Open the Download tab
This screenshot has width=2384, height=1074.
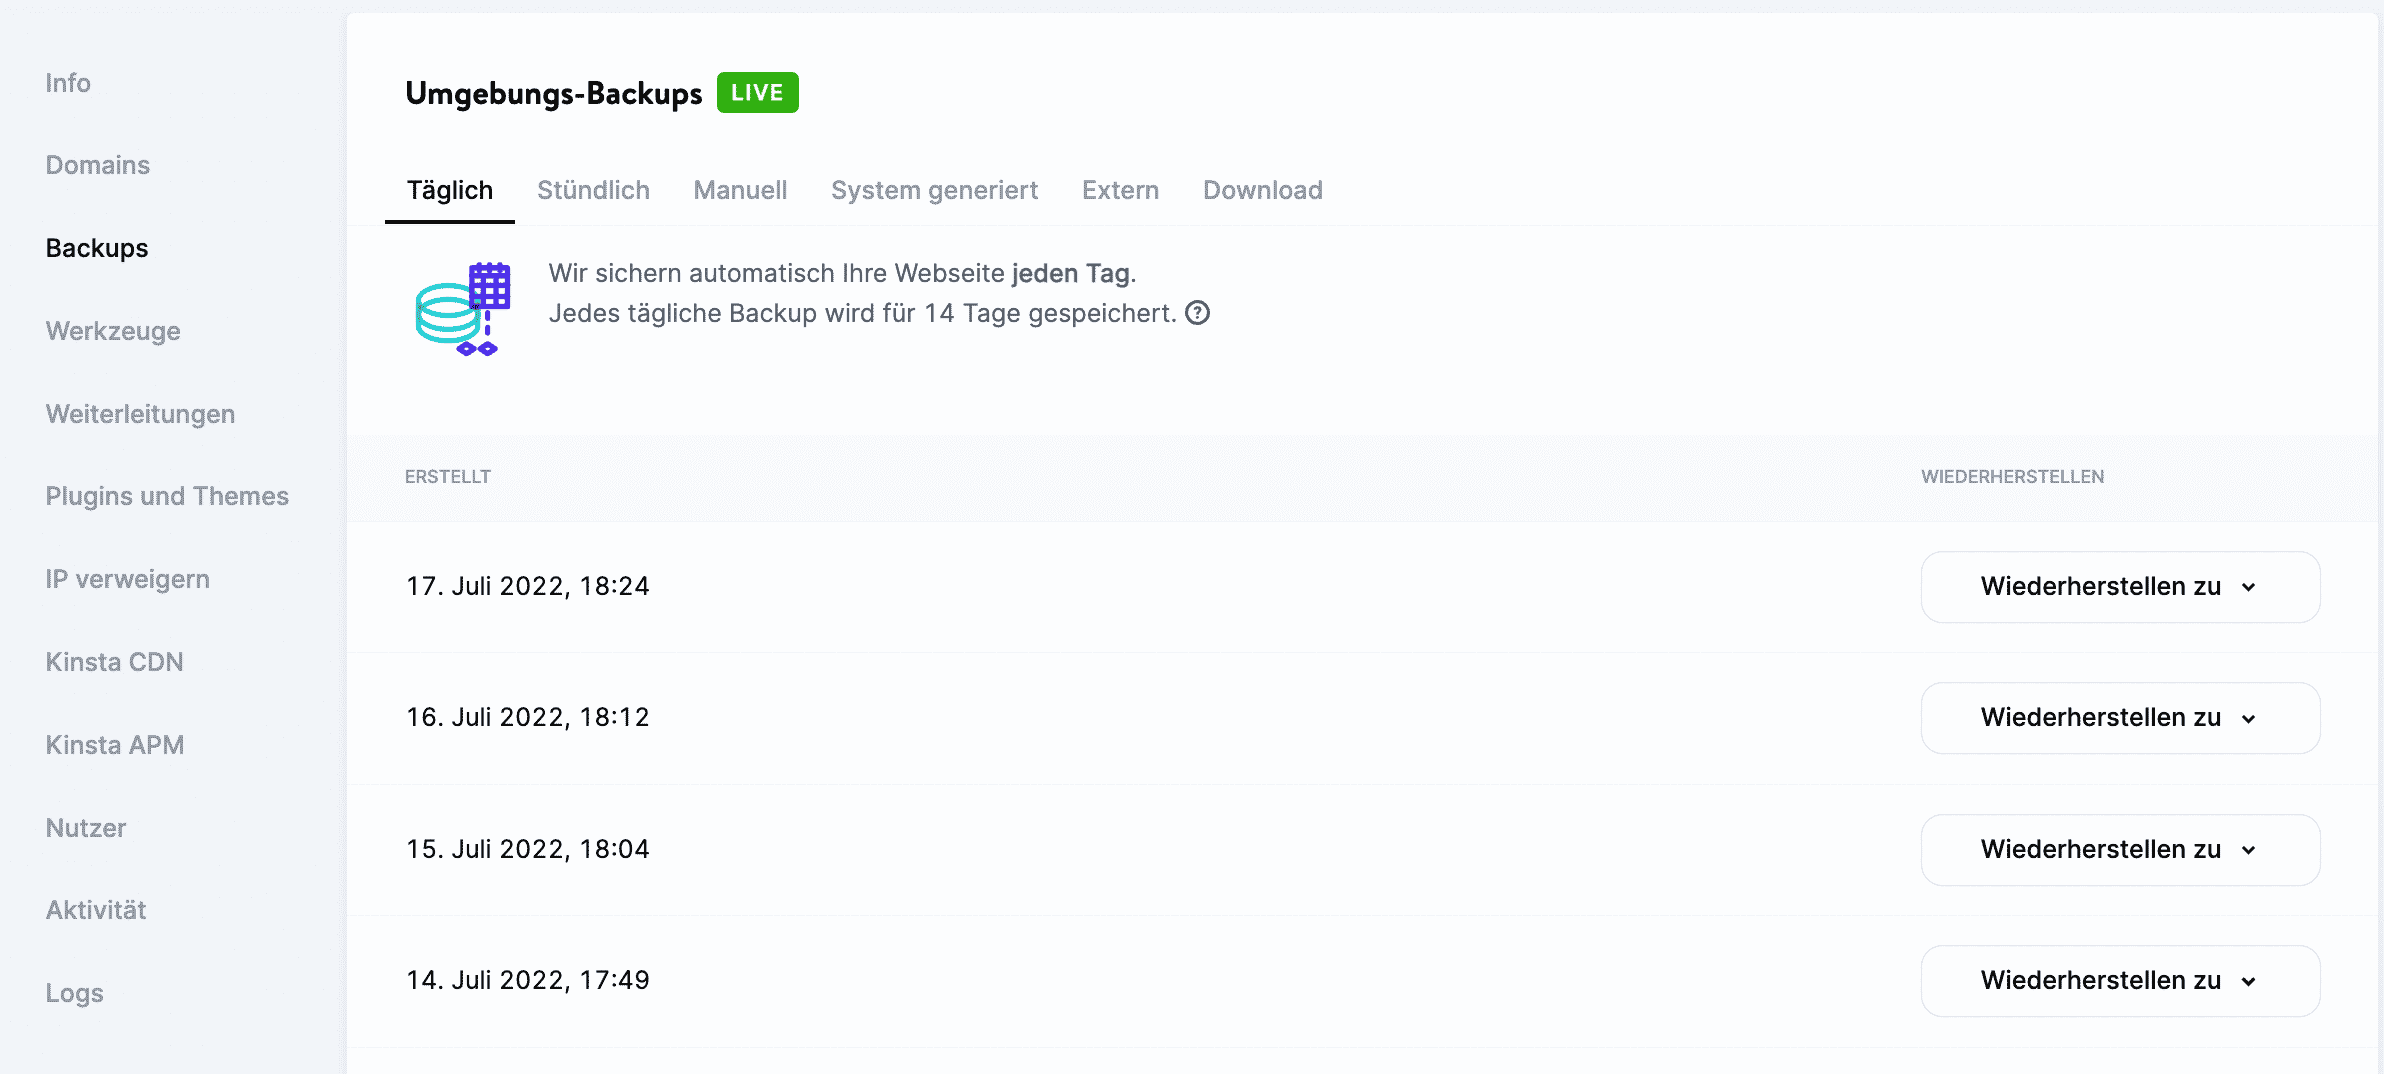[x=1263, y=190]
